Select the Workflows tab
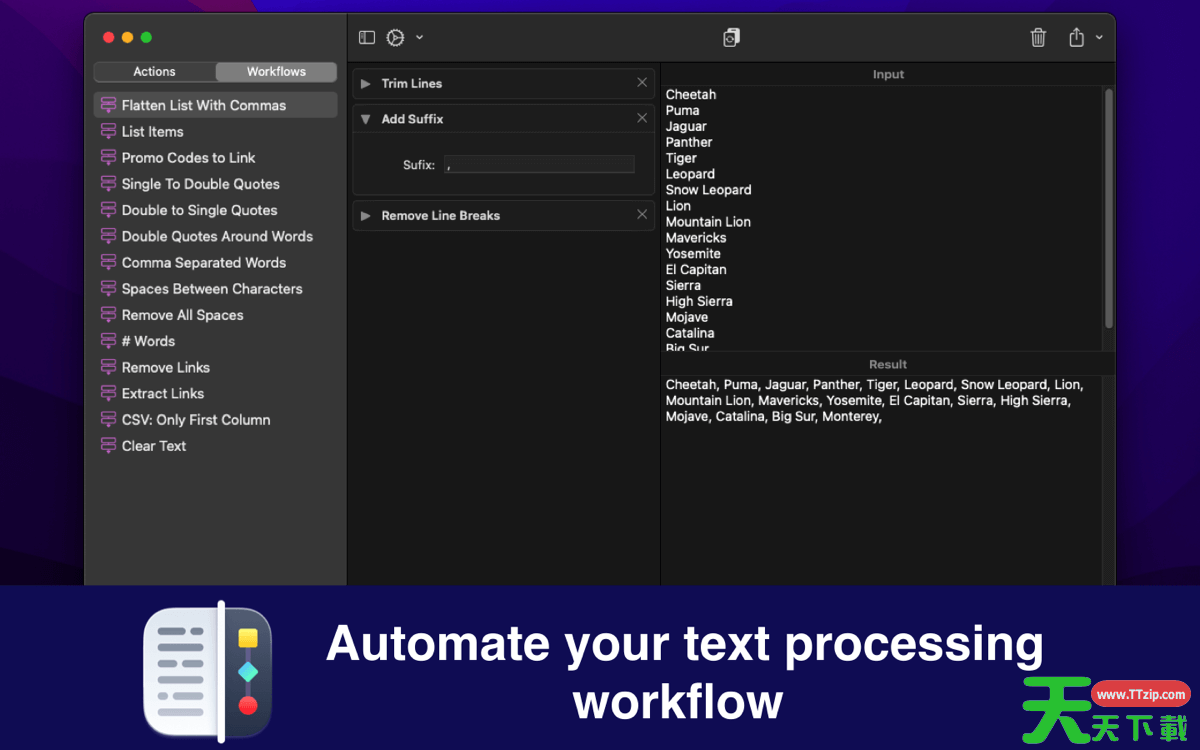1200x750 pixels. (x=276, y=72)
